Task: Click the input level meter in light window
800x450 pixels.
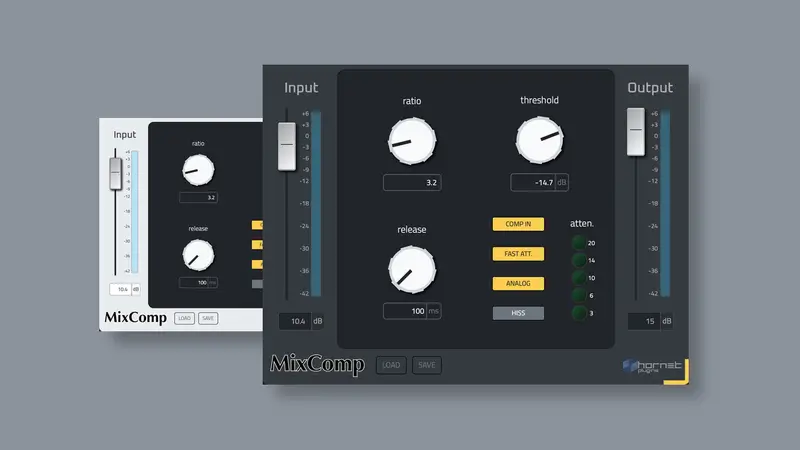Action: 135,212
